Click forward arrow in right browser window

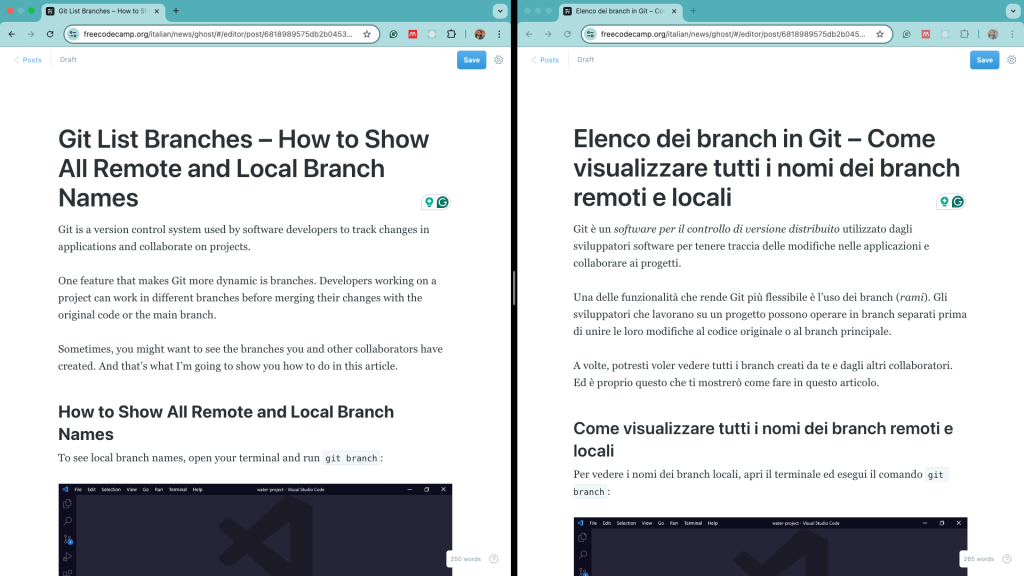click(x=548, y=34)
